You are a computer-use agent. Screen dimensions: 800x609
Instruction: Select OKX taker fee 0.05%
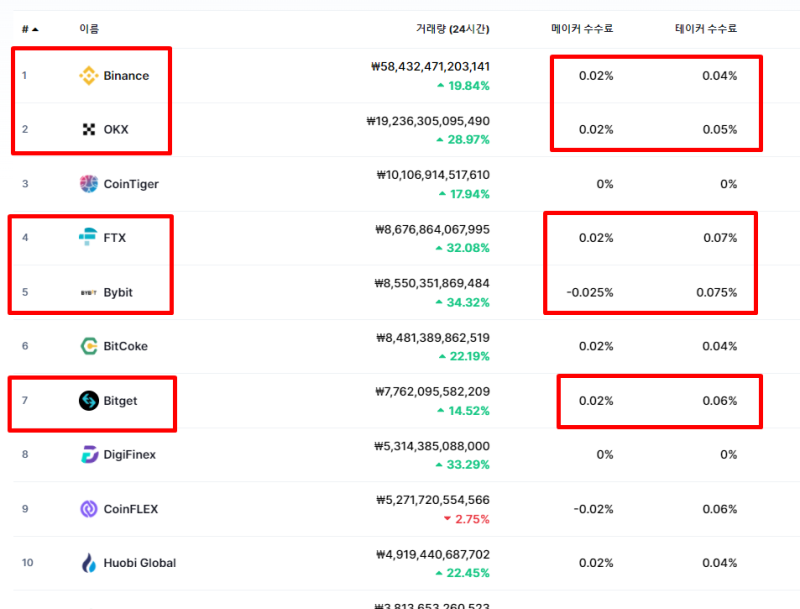(719, 130)
